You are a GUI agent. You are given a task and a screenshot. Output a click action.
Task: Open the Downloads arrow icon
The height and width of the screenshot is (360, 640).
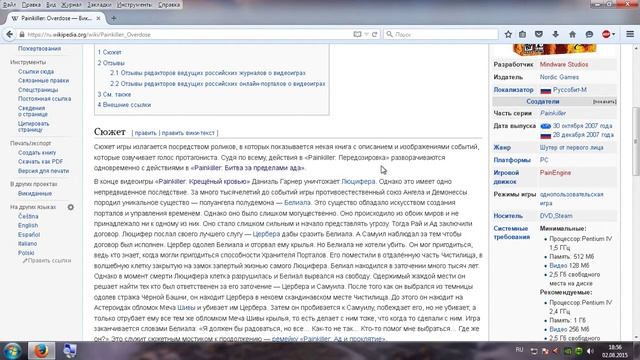click(556, 34)
